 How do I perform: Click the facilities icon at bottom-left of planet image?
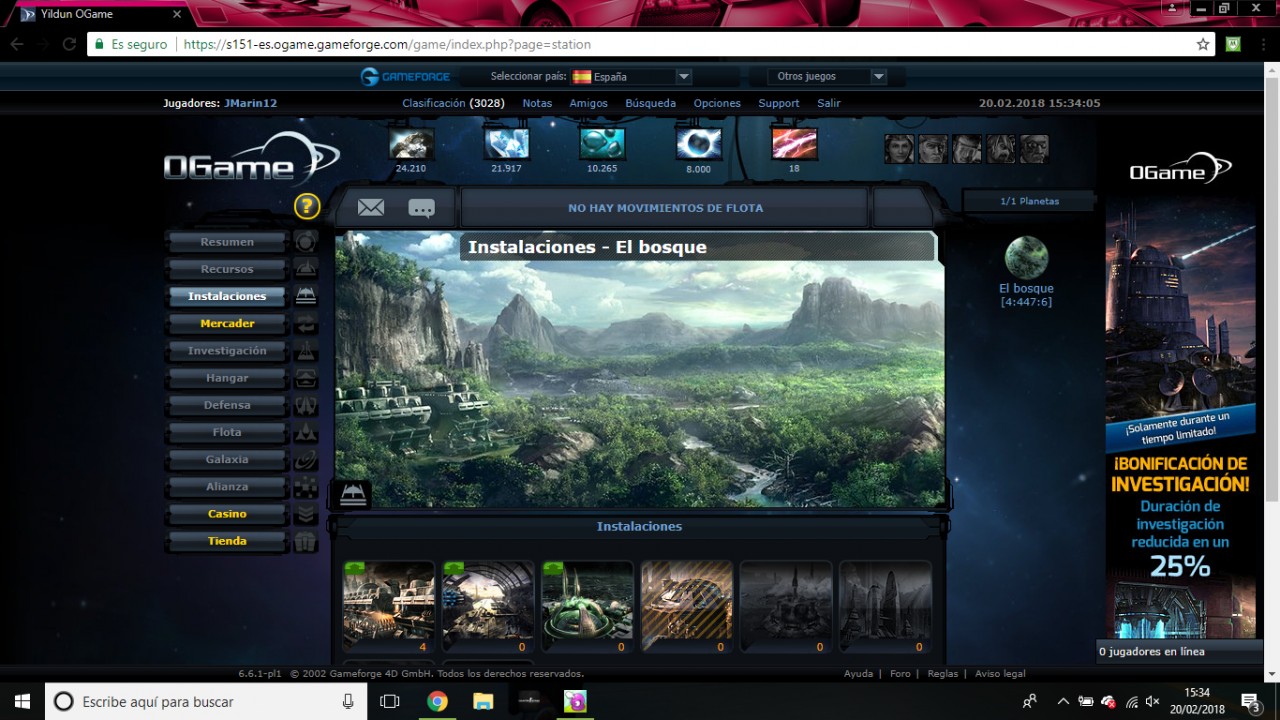[353, 493]
